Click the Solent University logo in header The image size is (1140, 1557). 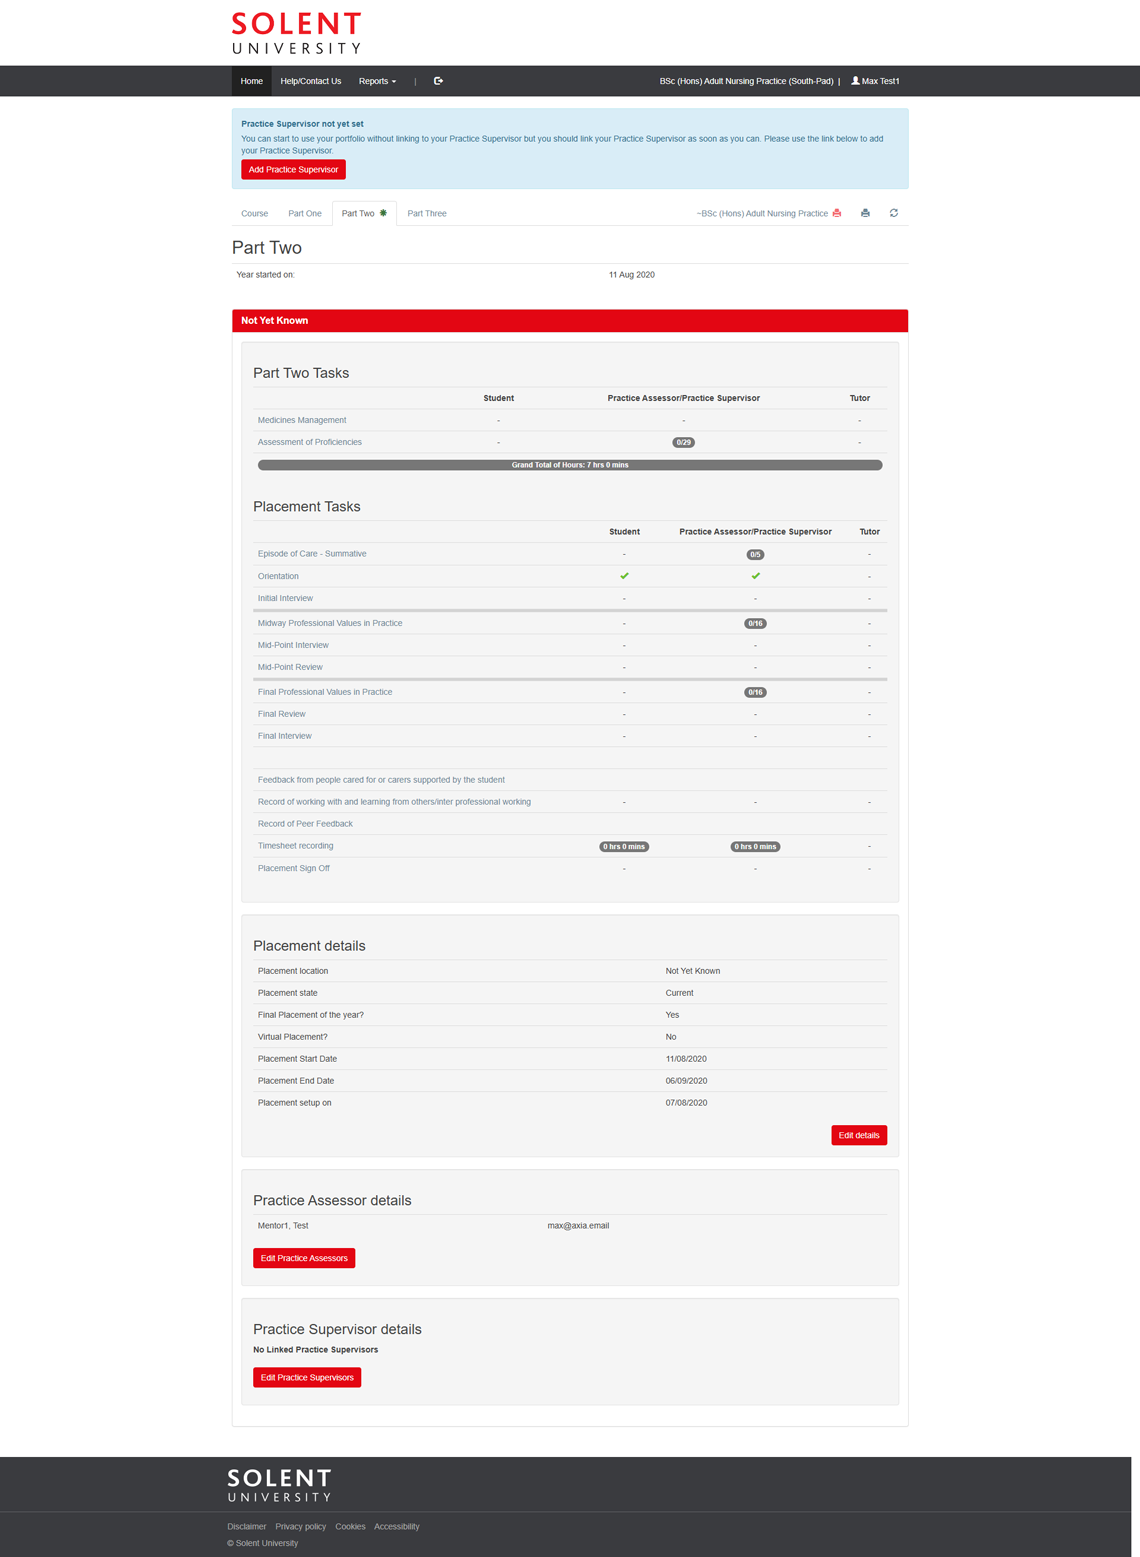[x=296, y=33]
